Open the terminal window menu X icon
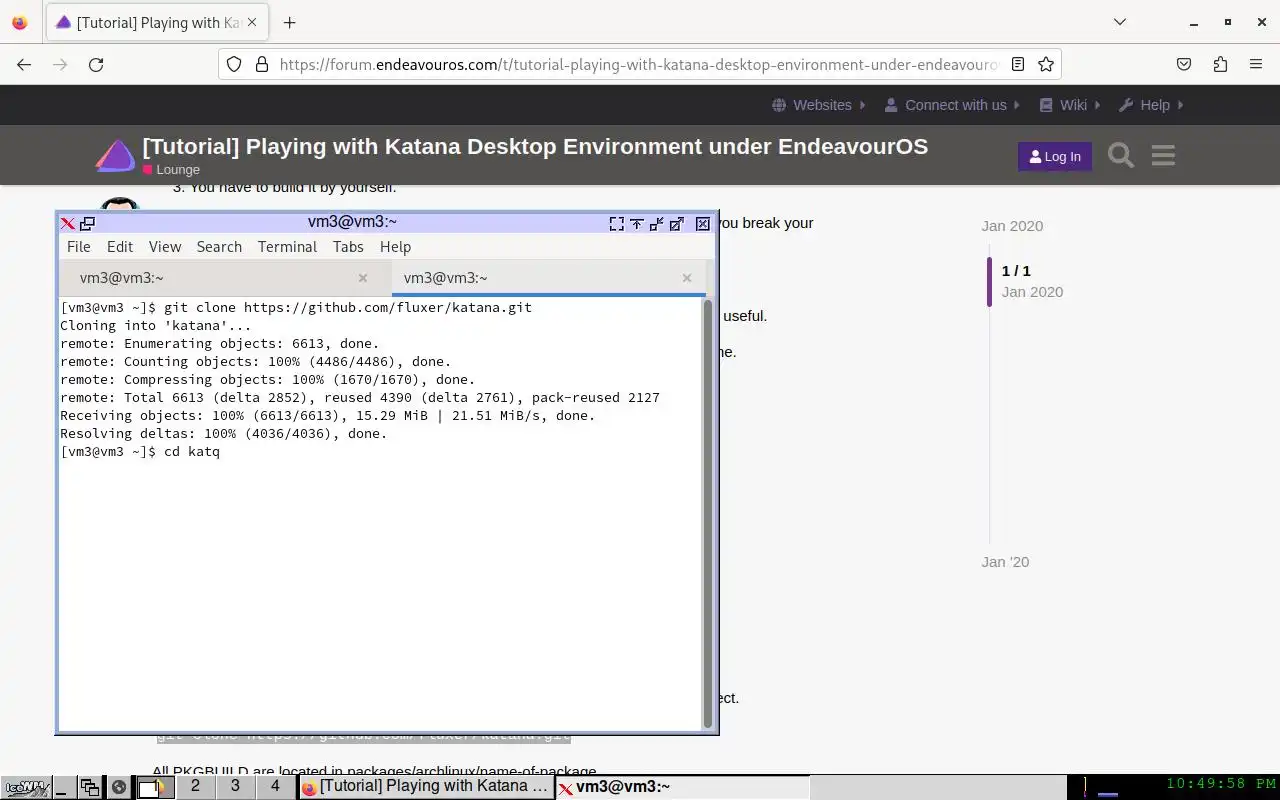 67,224
